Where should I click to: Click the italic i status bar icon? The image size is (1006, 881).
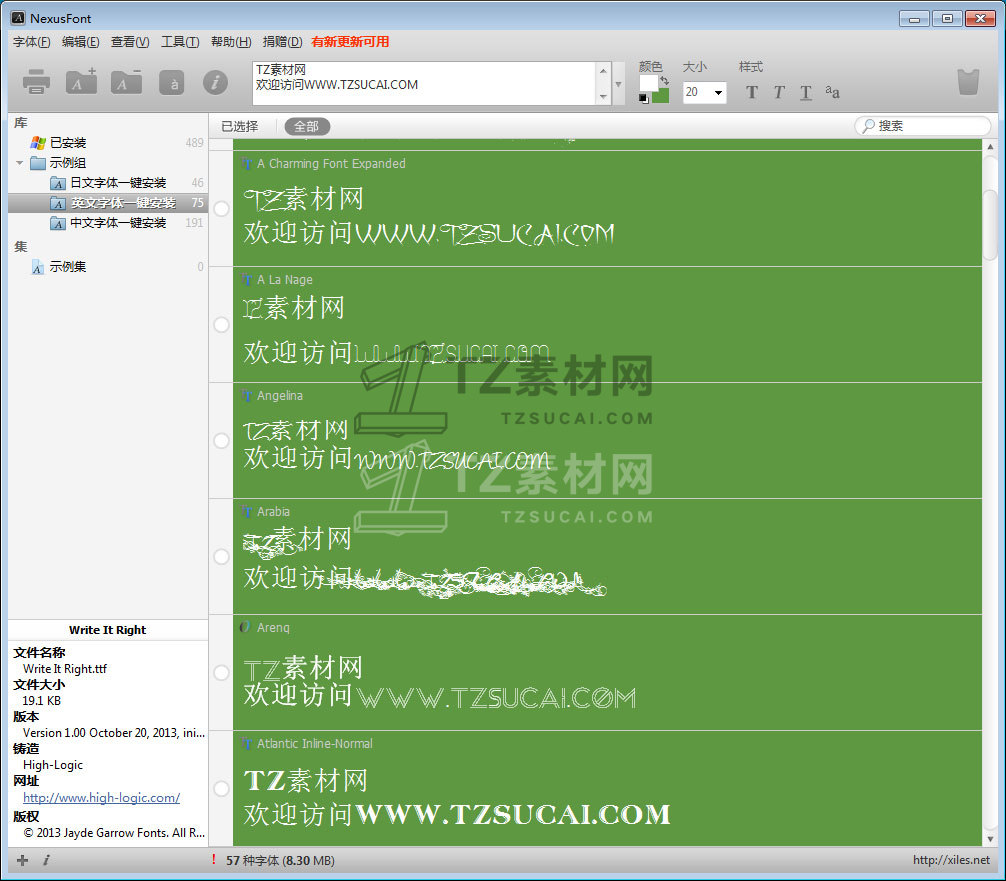pyautogui.click(x=46, y=860)
